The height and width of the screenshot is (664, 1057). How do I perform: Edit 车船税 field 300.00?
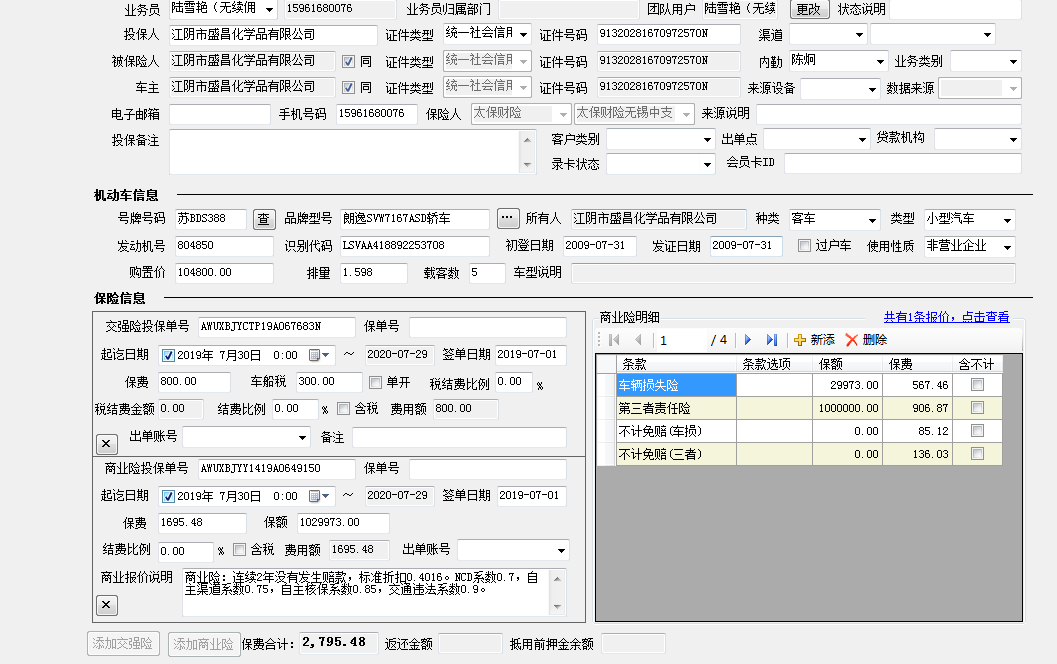click(x=329, y=382)
